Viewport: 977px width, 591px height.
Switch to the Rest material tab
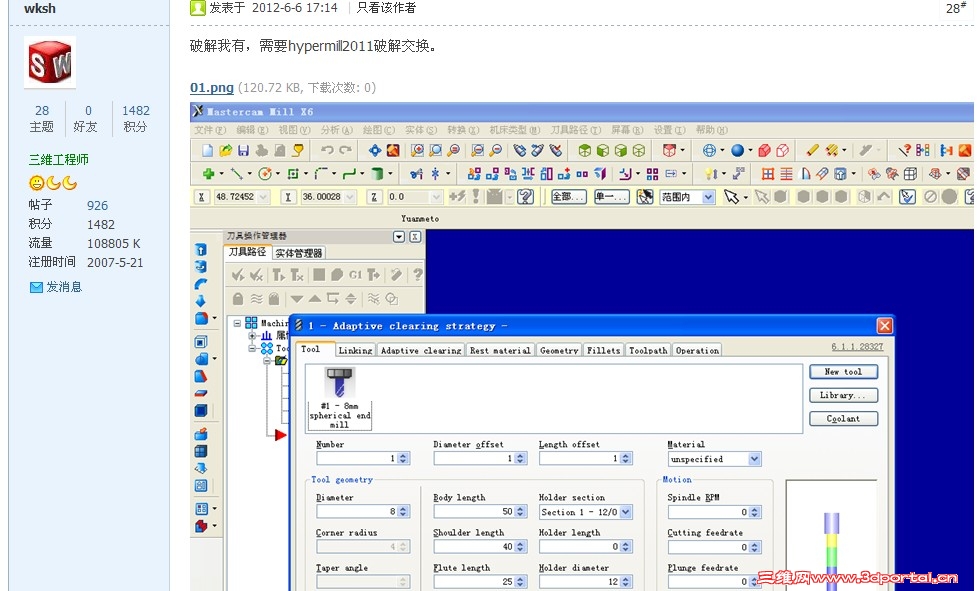(x=500, y=350)
